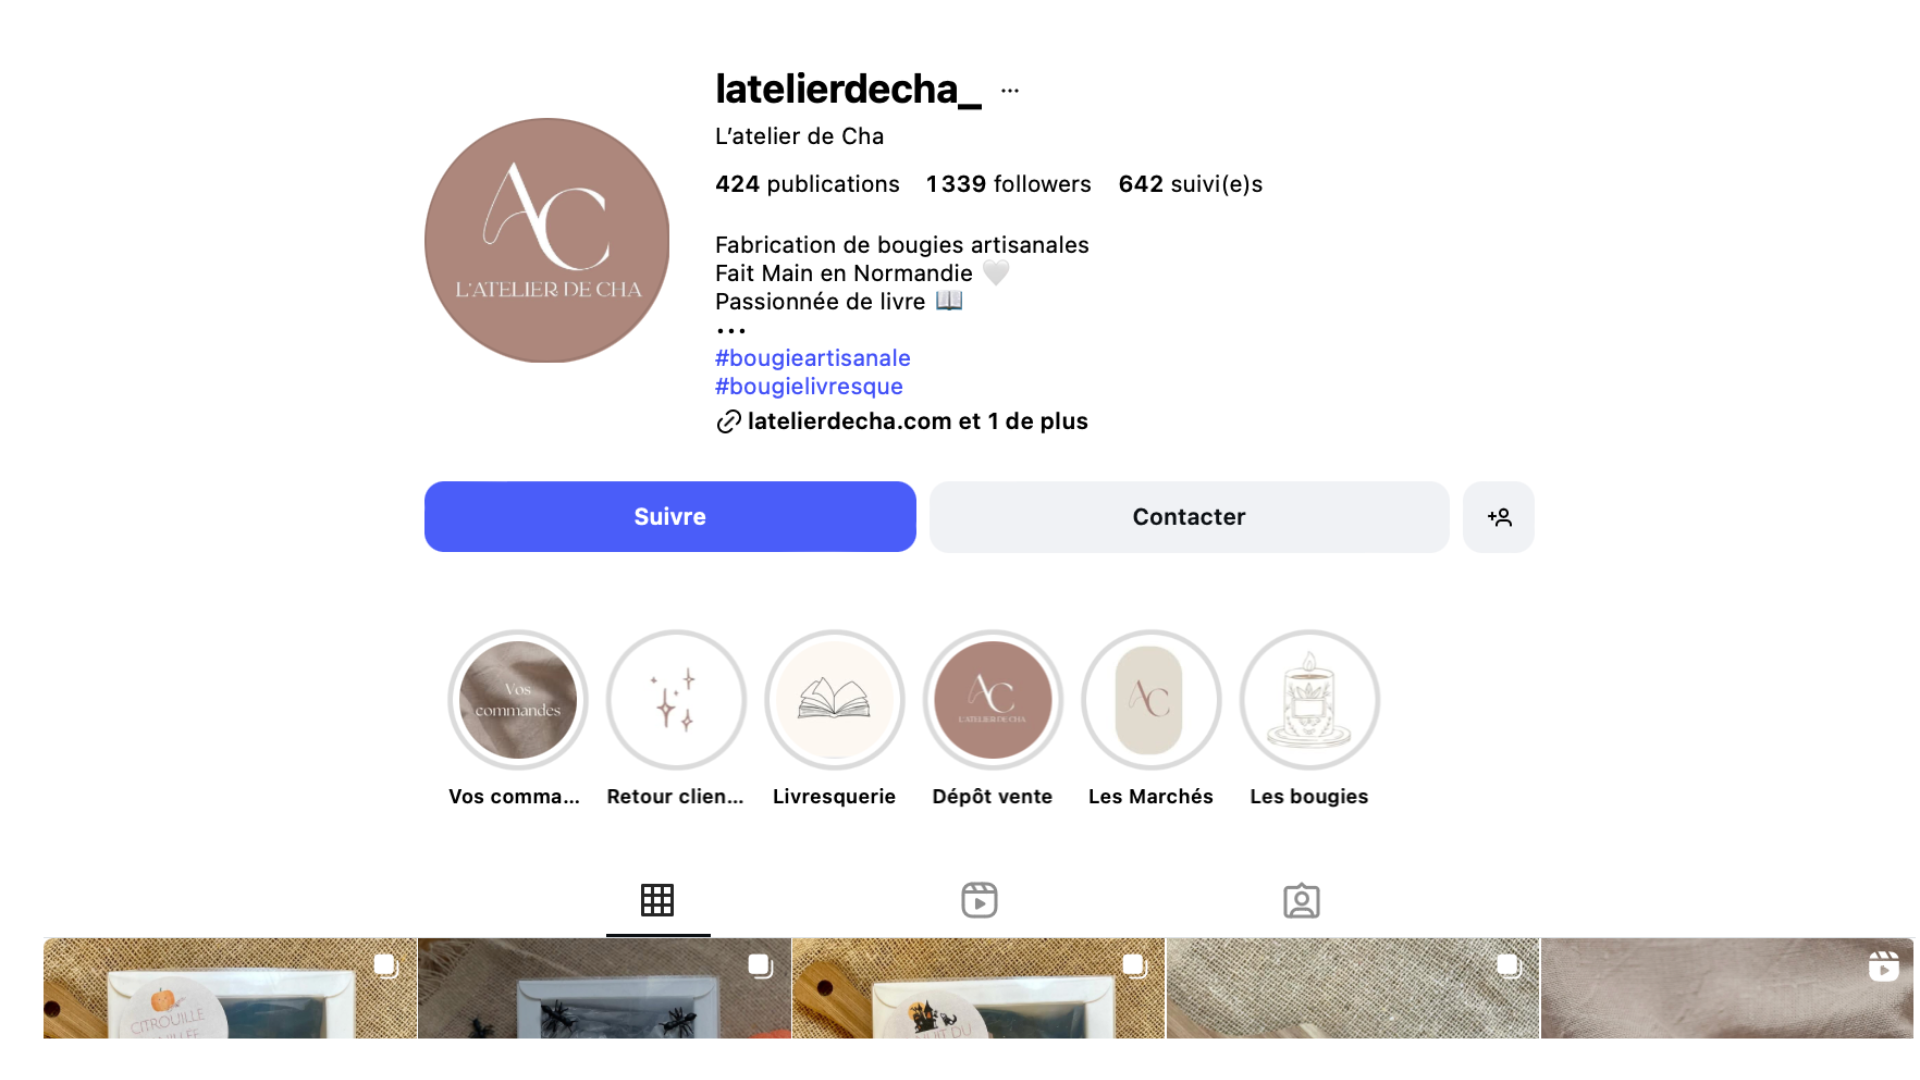
Task: View the Dépôt vente highlight
Action: click(x=992, y=699)
